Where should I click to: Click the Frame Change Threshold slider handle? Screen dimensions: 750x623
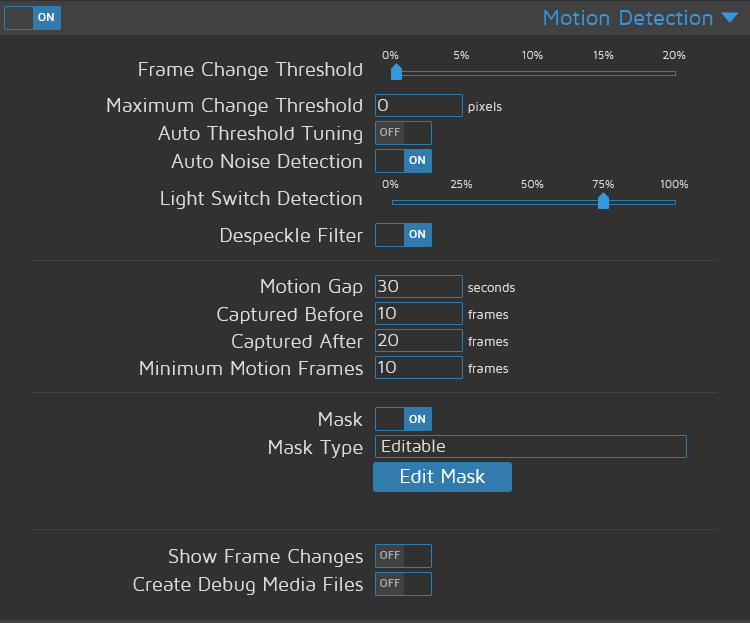tap(397, 72)
